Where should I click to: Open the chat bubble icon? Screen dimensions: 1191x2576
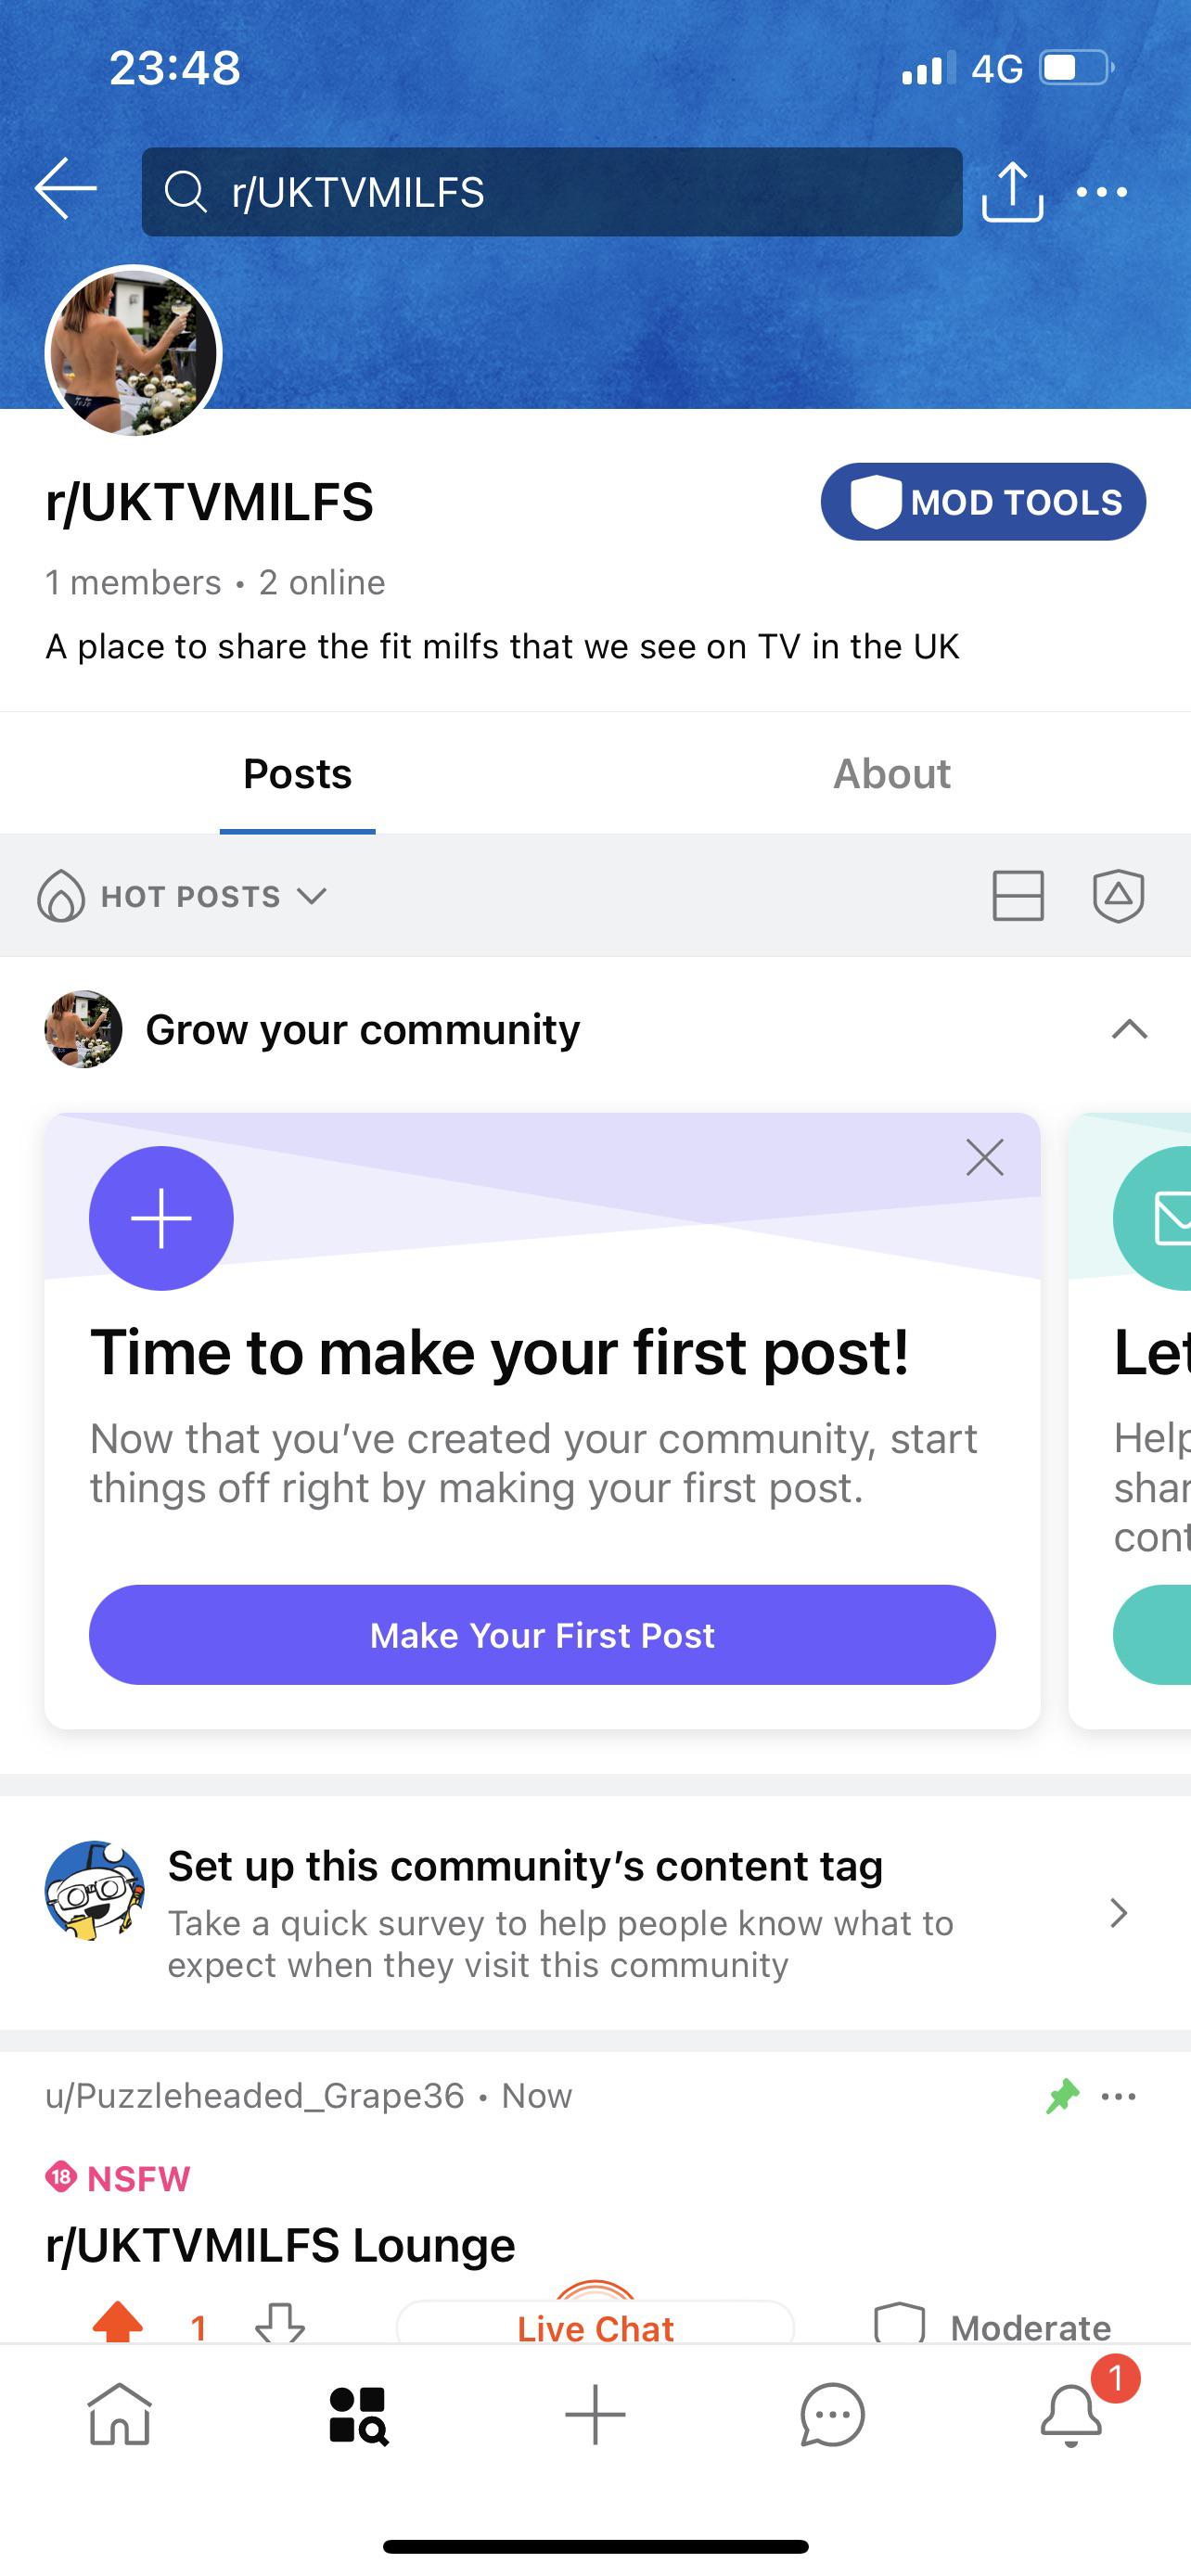(x=832, y=2414)
